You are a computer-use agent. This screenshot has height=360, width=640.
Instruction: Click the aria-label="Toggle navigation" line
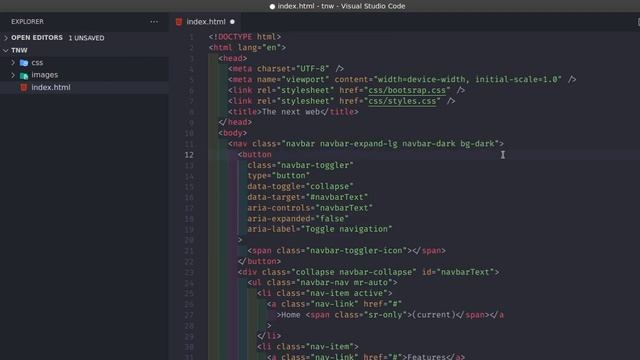320,229
